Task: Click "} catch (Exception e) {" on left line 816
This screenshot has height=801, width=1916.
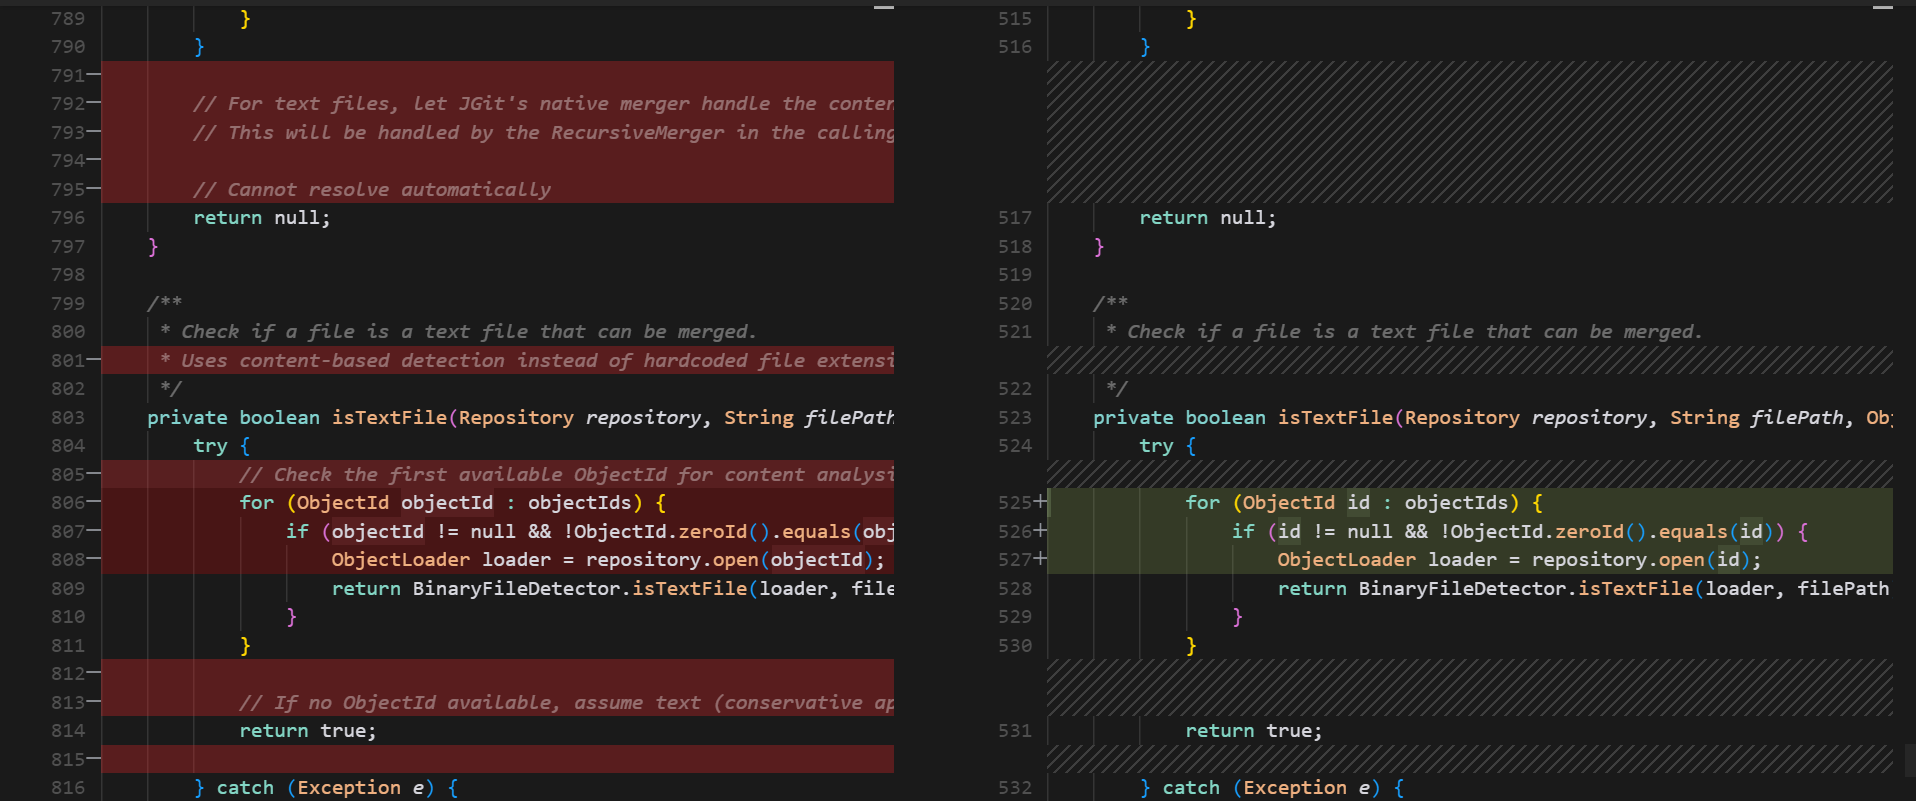Action: [x=326, y=787]
